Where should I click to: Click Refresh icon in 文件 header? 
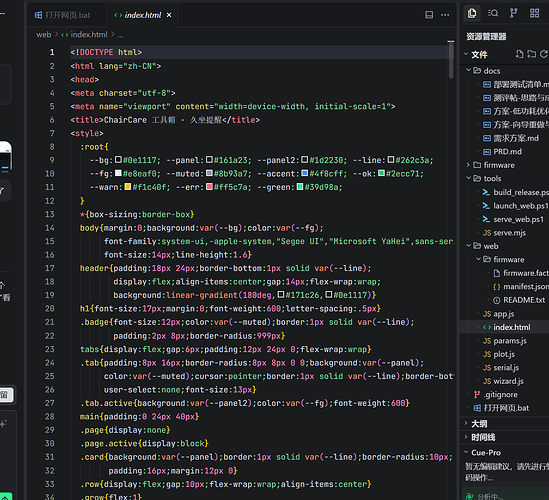click(x=543, y=54)
